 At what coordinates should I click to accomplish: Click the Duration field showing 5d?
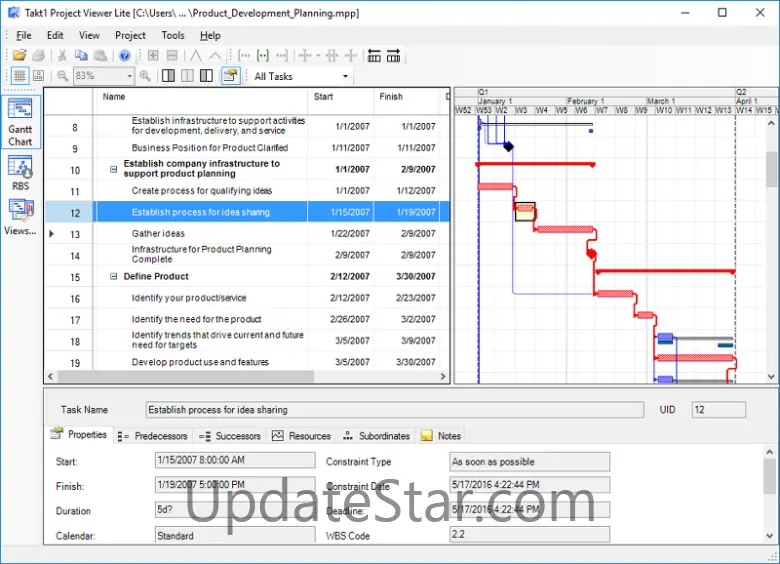coord(235,510)
